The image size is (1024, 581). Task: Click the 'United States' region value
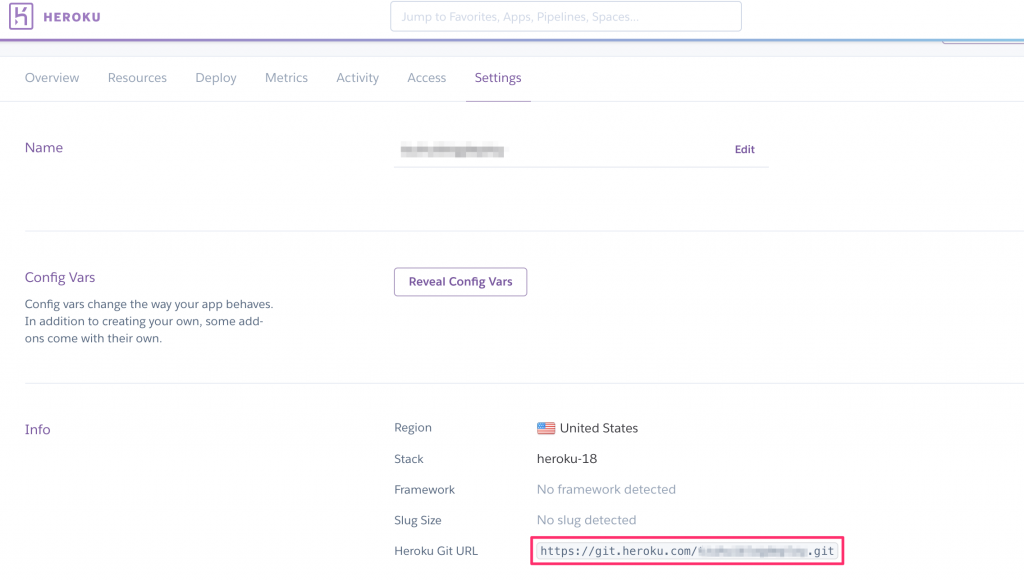[599, 428]
